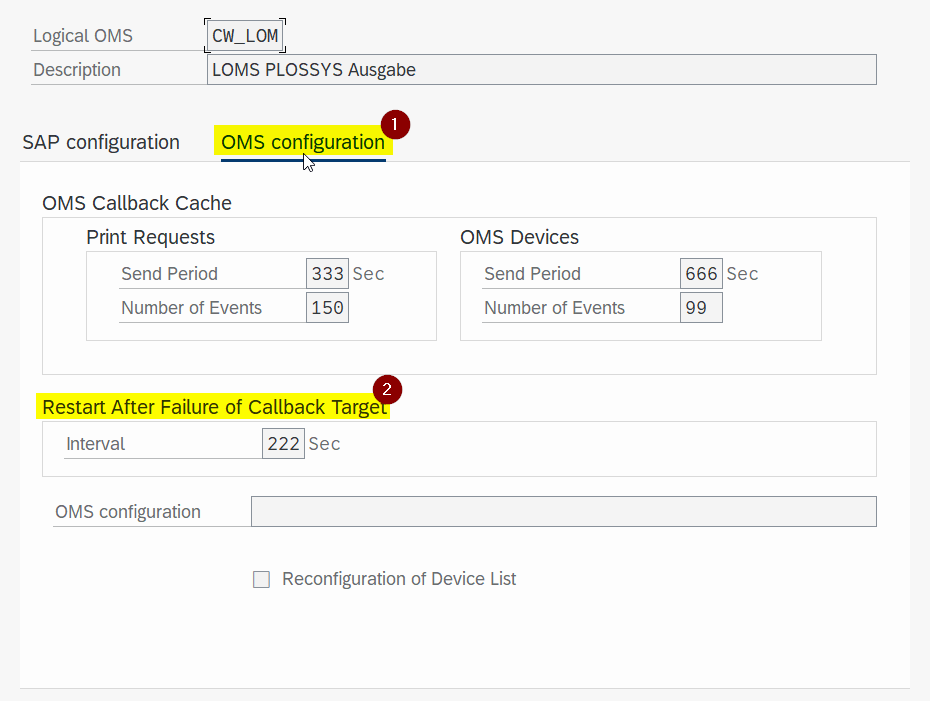The image size is (930, 701).
Task: Click the OMS Devices group label
Action: click(x=518, y=237)
